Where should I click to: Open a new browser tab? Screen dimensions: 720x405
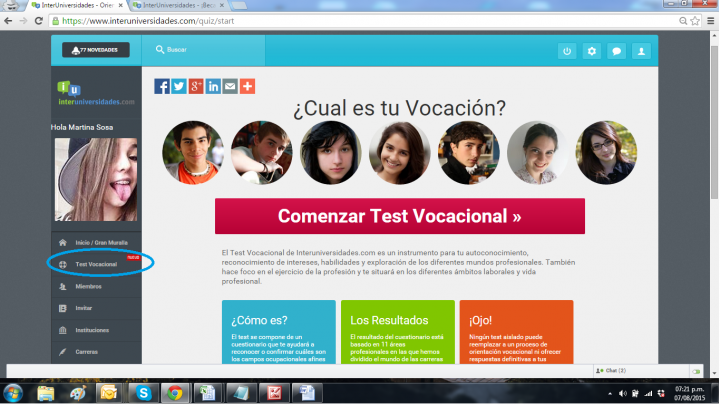pyautogui.click(x=238, y=6)
